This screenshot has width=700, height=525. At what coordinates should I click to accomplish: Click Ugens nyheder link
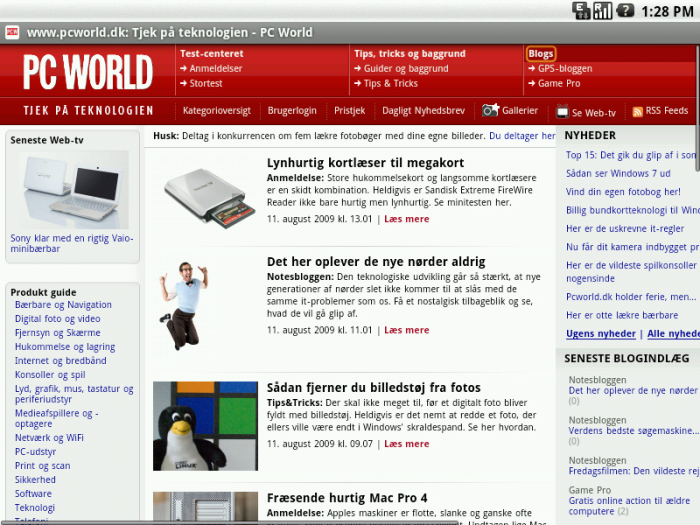click(601, 334)
